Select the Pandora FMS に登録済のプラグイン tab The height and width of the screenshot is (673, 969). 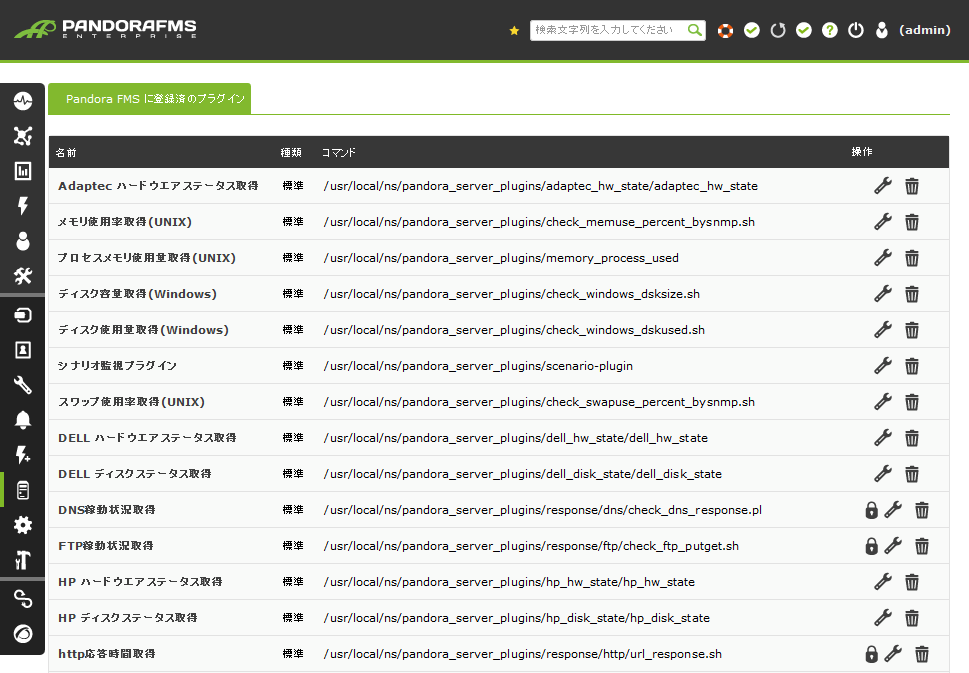click(x=150, y=99)
